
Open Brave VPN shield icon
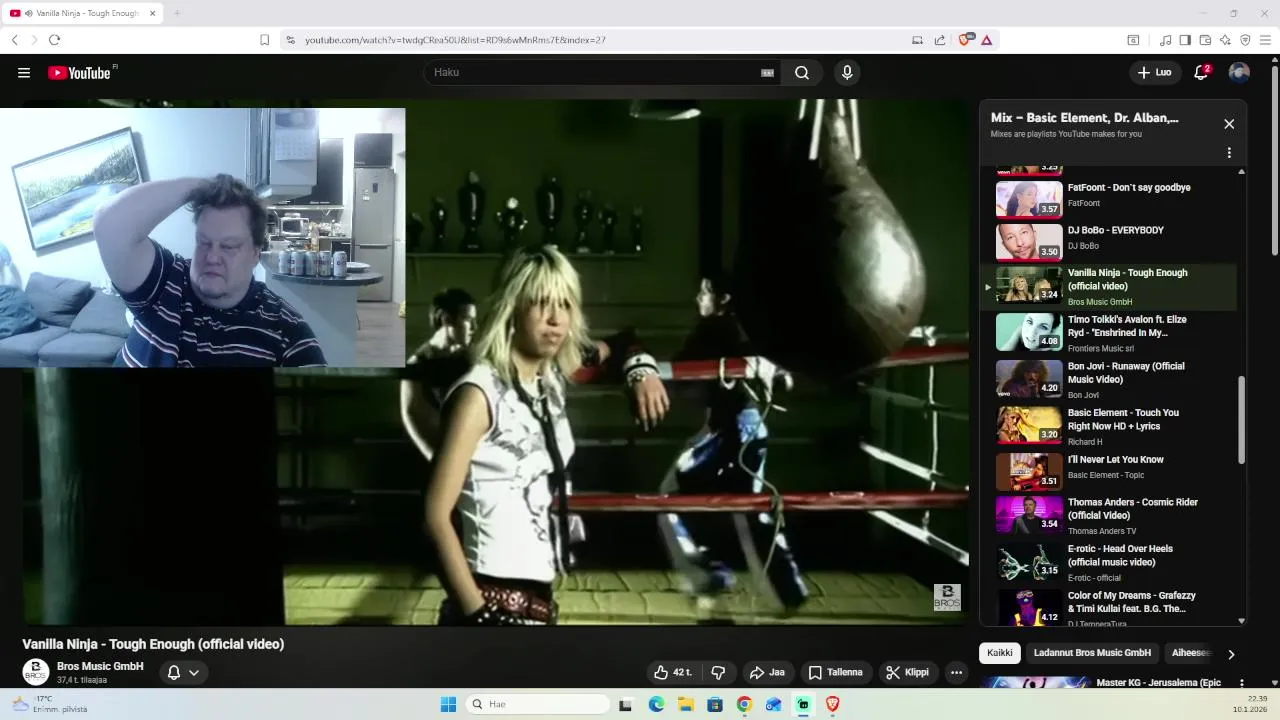[1245, 40]
